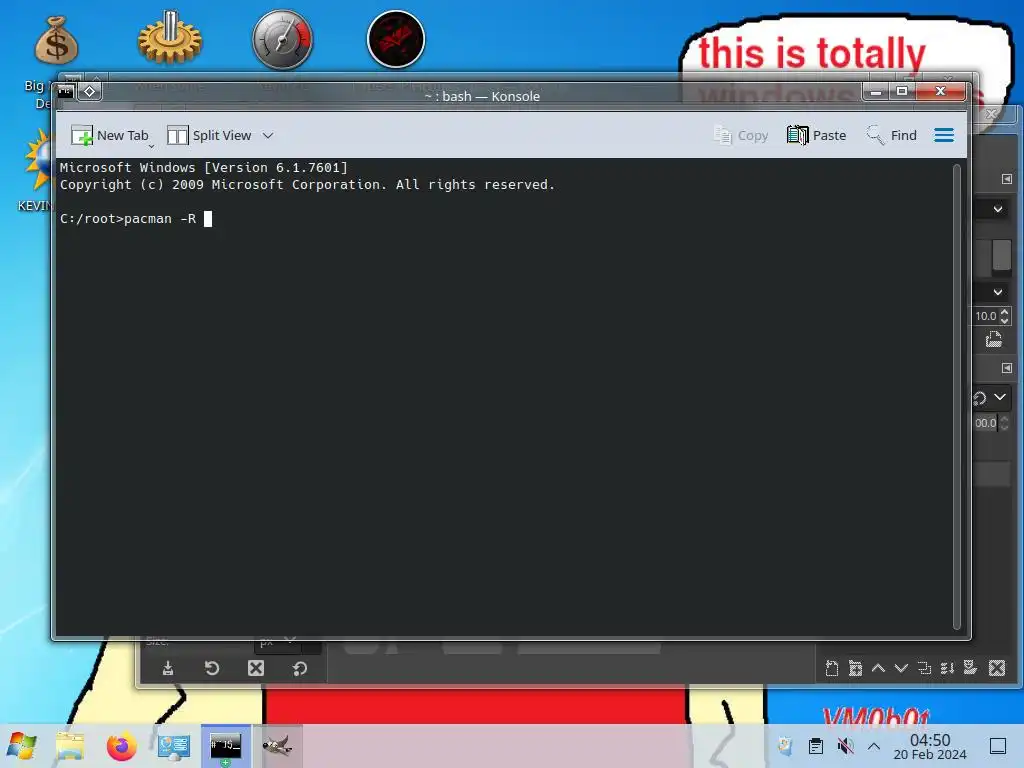Lower the layer with the down arrow in GIMP
Viewport: 1024px width, 768px height.
(901, 668)
